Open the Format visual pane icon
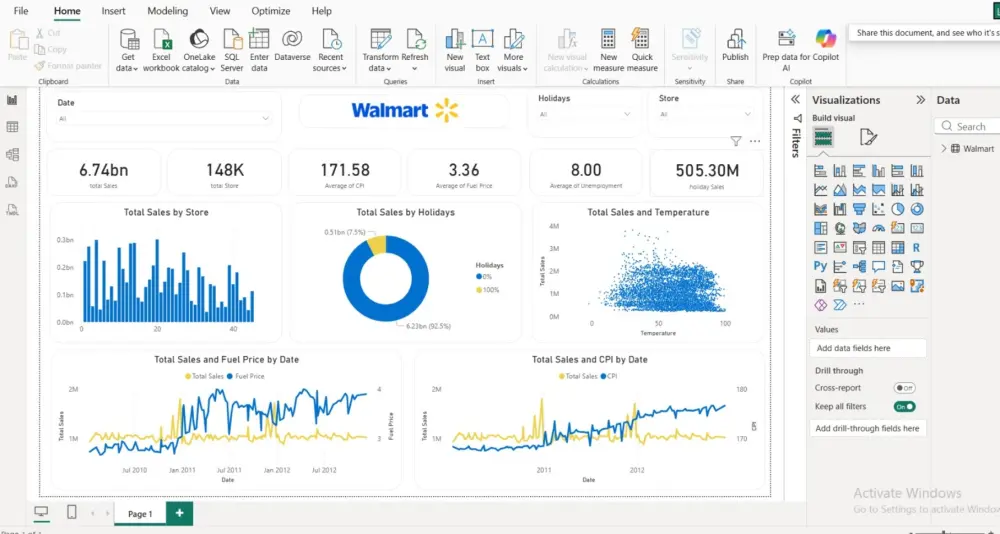The width and height of the screenshot is (1000, 534). click(868, 137)
